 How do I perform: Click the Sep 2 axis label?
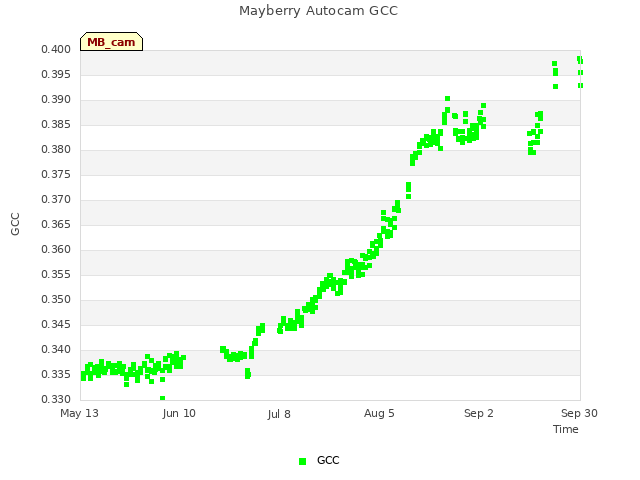coord(479,413)
